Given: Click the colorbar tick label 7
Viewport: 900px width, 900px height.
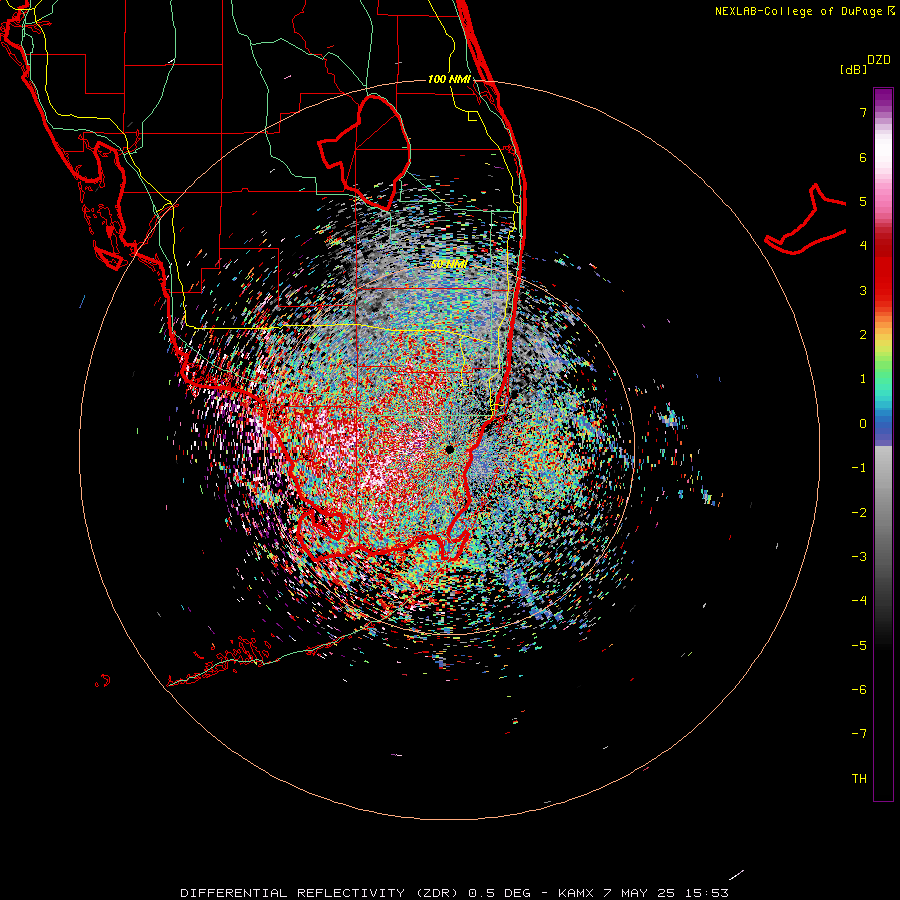Looking at the screenshot, I should click(863, 112).
